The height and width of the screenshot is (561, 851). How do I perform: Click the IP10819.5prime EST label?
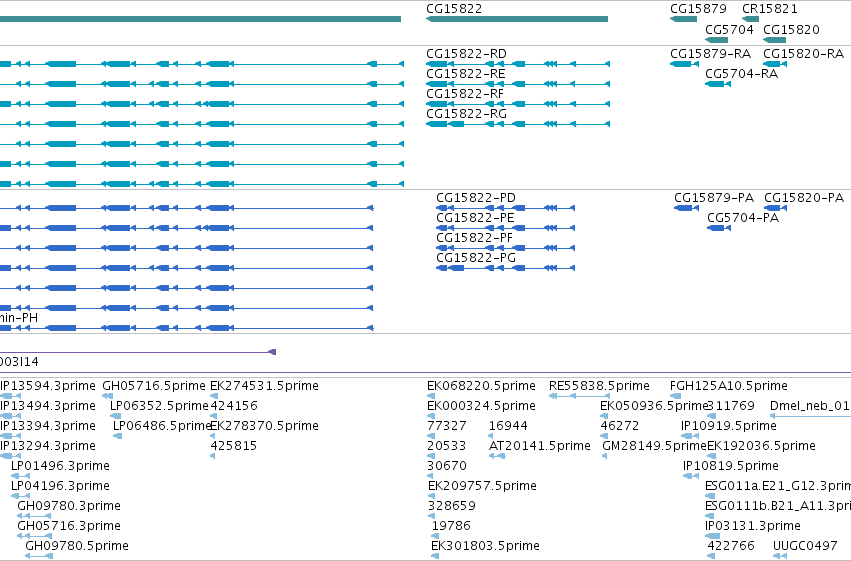(731, 466)
